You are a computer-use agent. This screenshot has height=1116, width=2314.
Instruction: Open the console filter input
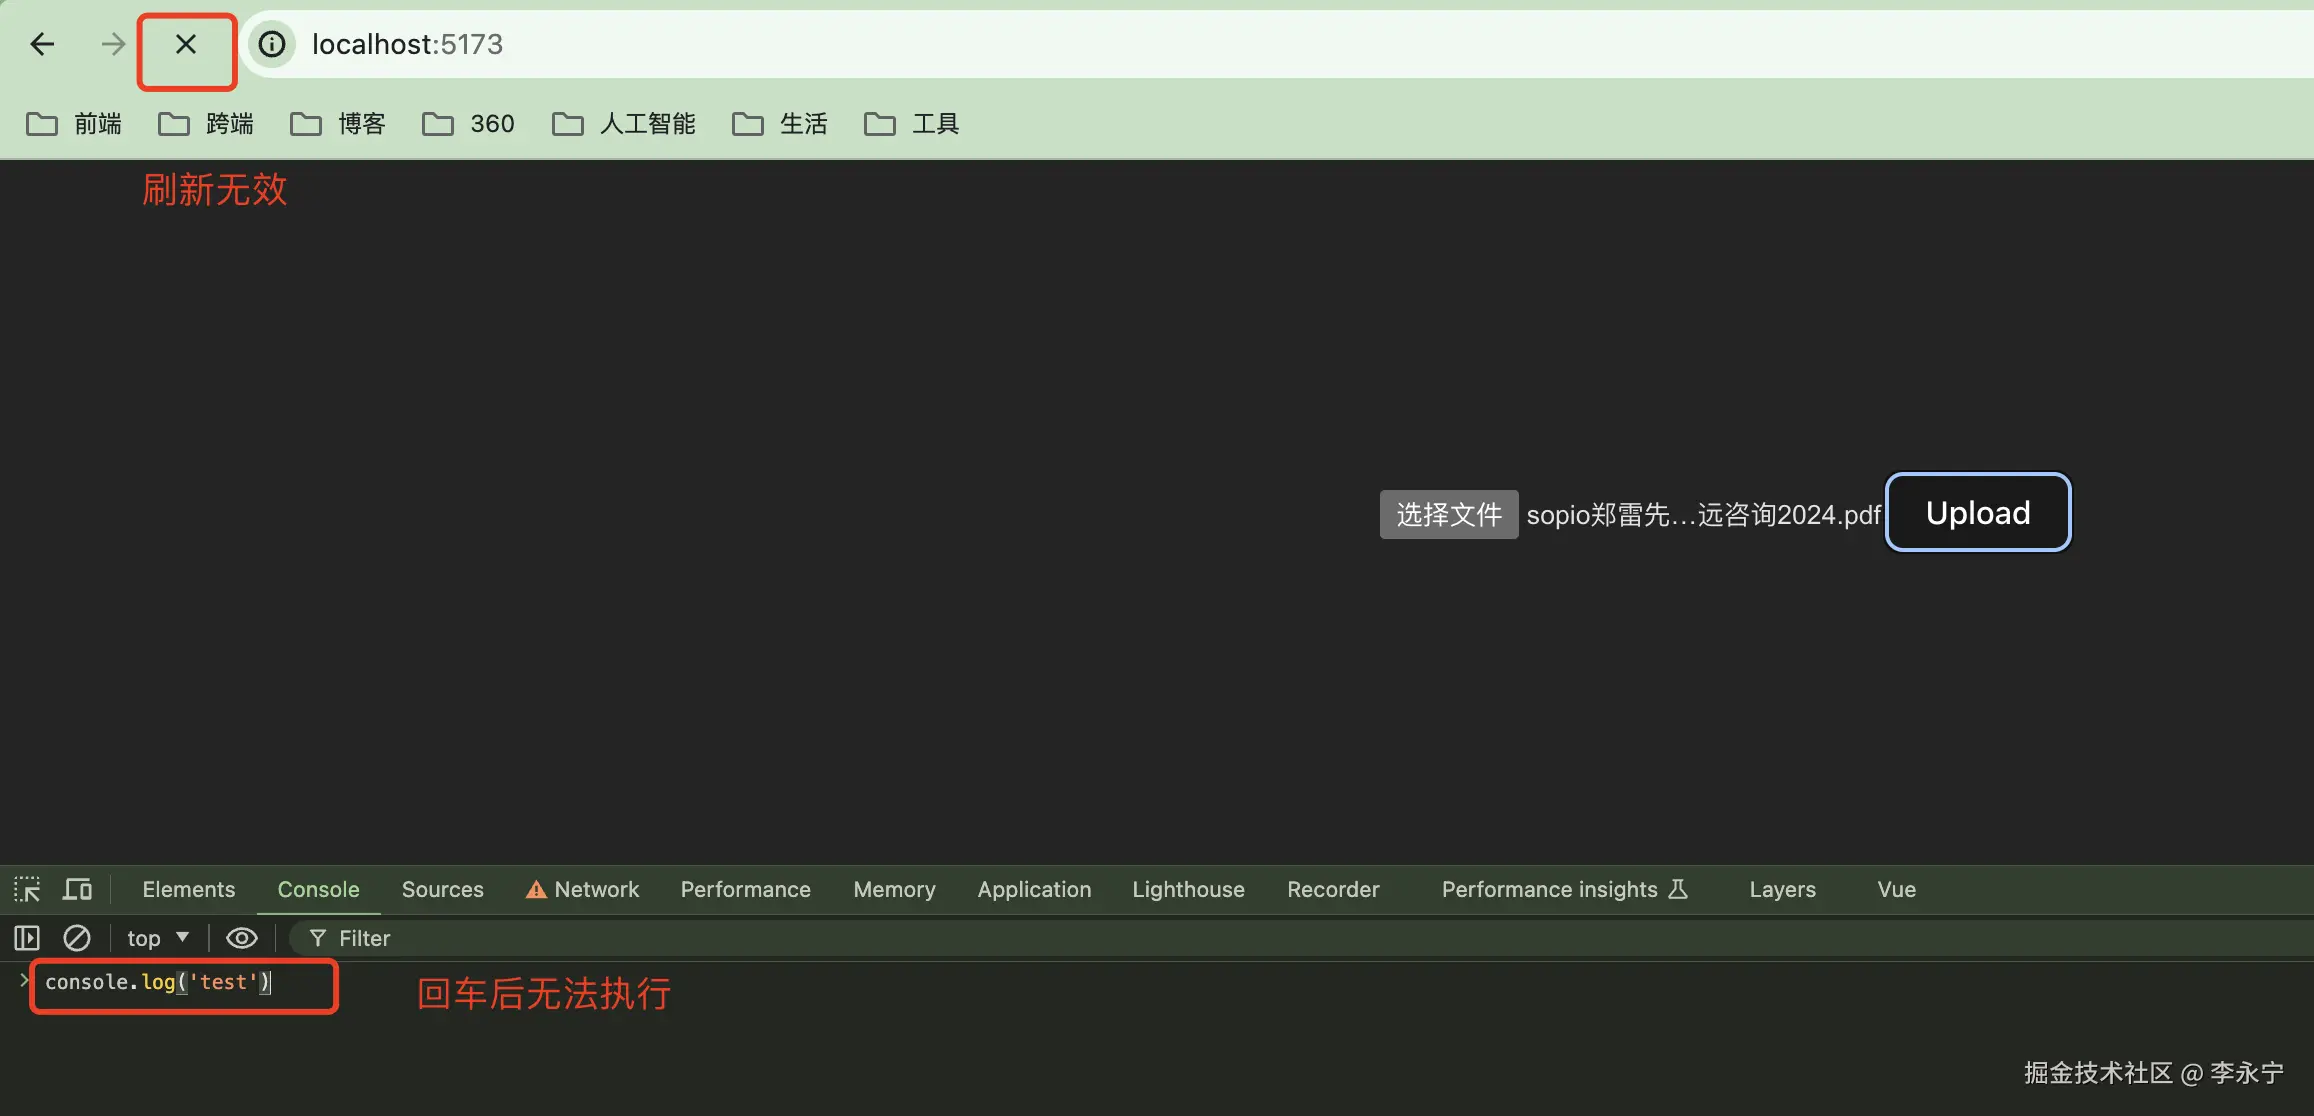(x=360, y=938)
